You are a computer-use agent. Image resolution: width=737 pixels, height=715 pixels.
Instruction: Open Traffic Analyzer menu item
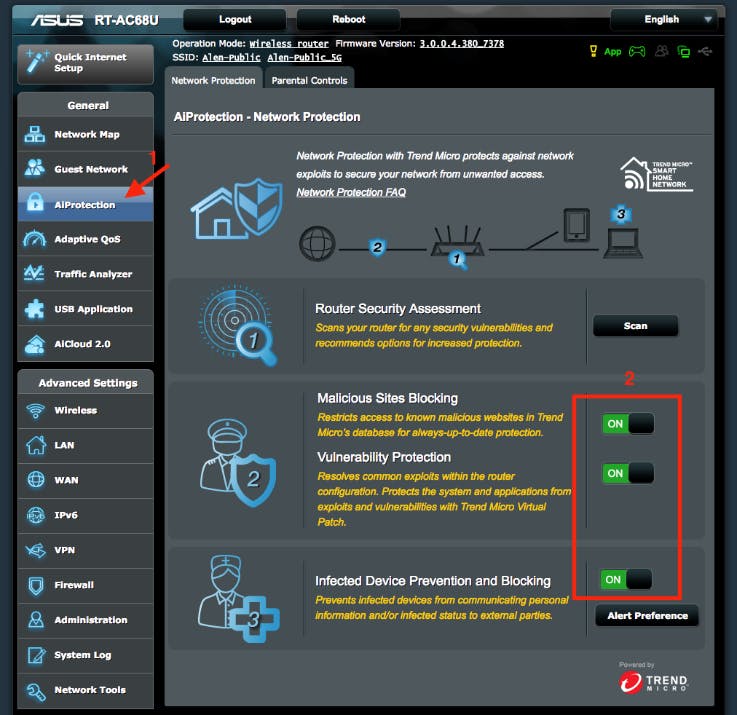click(86, 274)
